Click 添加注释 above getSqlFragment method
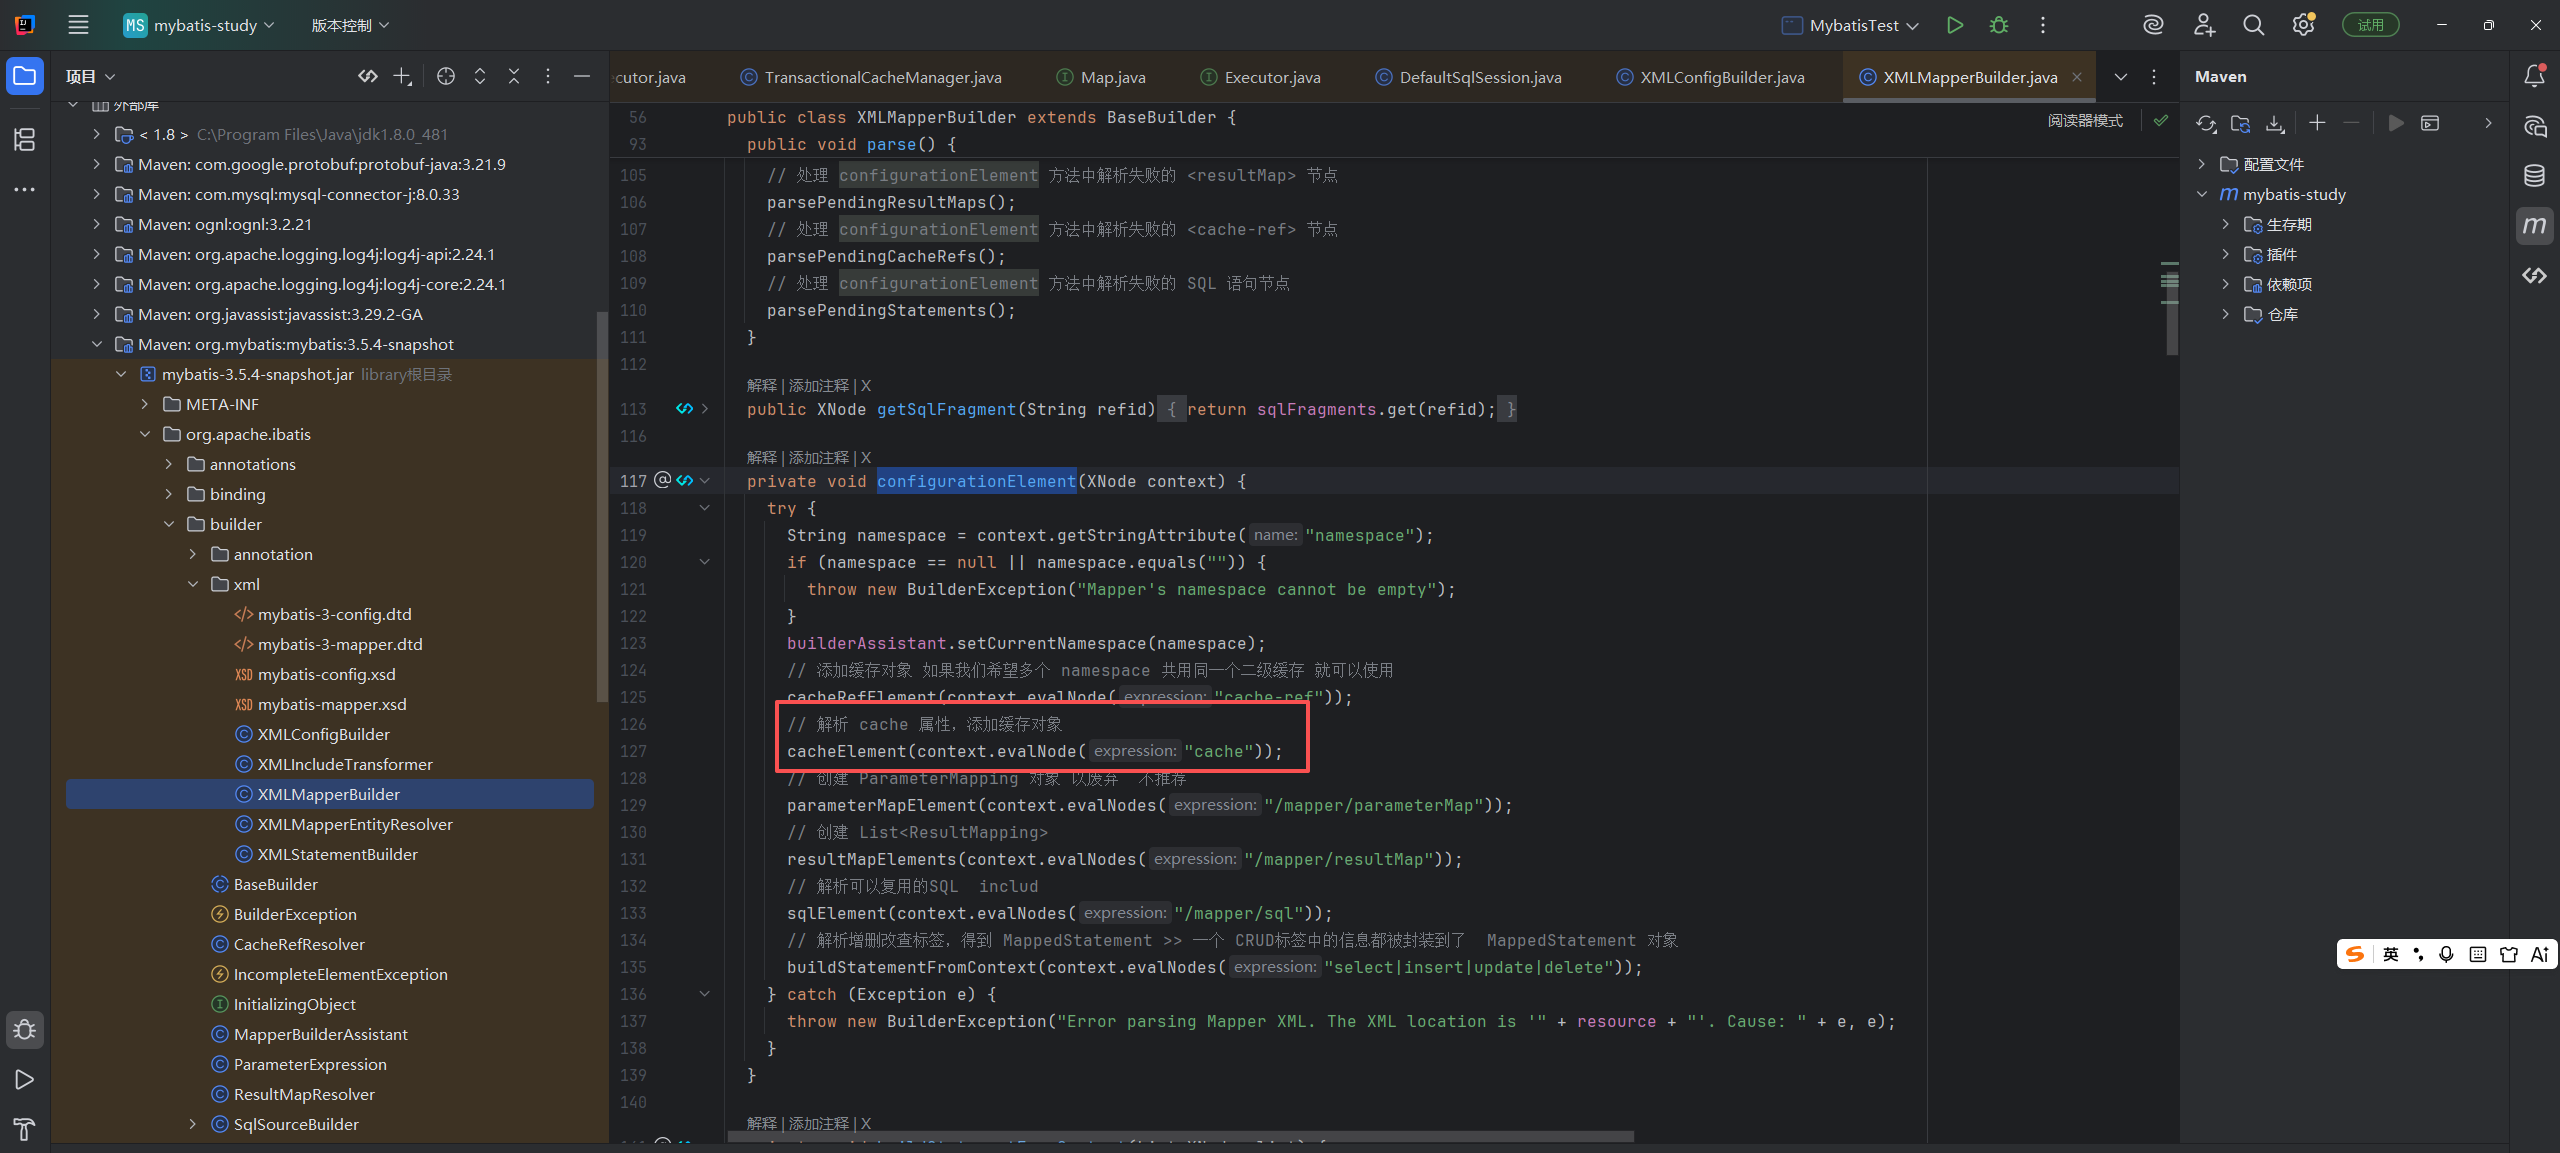Image resolution: width=2560 pixels, height=1153 pixels. tap(818, 385)
